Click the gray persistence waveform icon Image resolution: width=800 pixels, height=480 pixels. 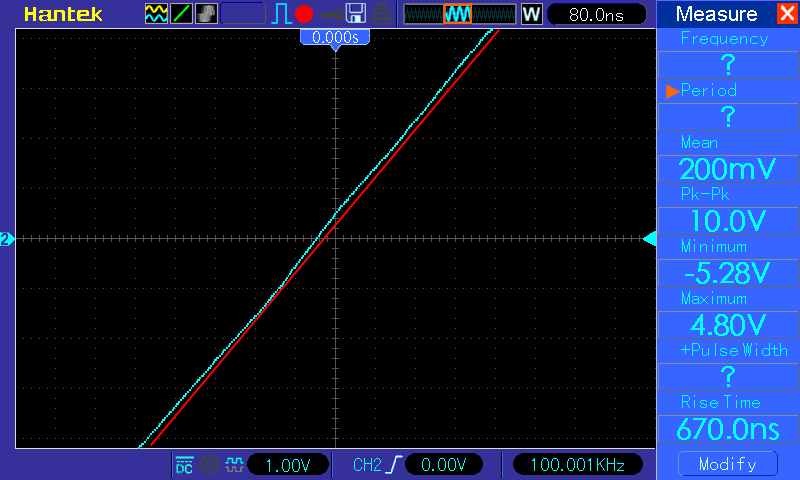coord(206,14)
